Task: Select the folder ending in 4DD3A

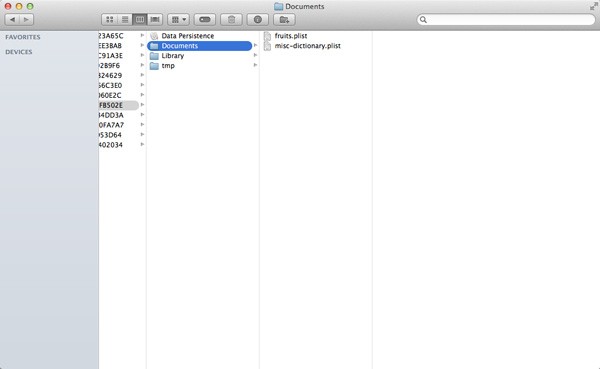Action: pyautogui.click(x=111, y=115)
